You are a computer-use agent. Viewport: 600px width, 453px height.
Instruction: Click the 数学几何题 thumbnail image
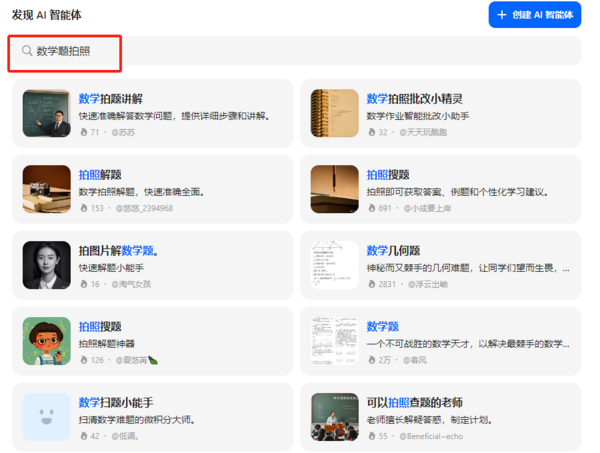pyautogui.click(x=334, y=265)
